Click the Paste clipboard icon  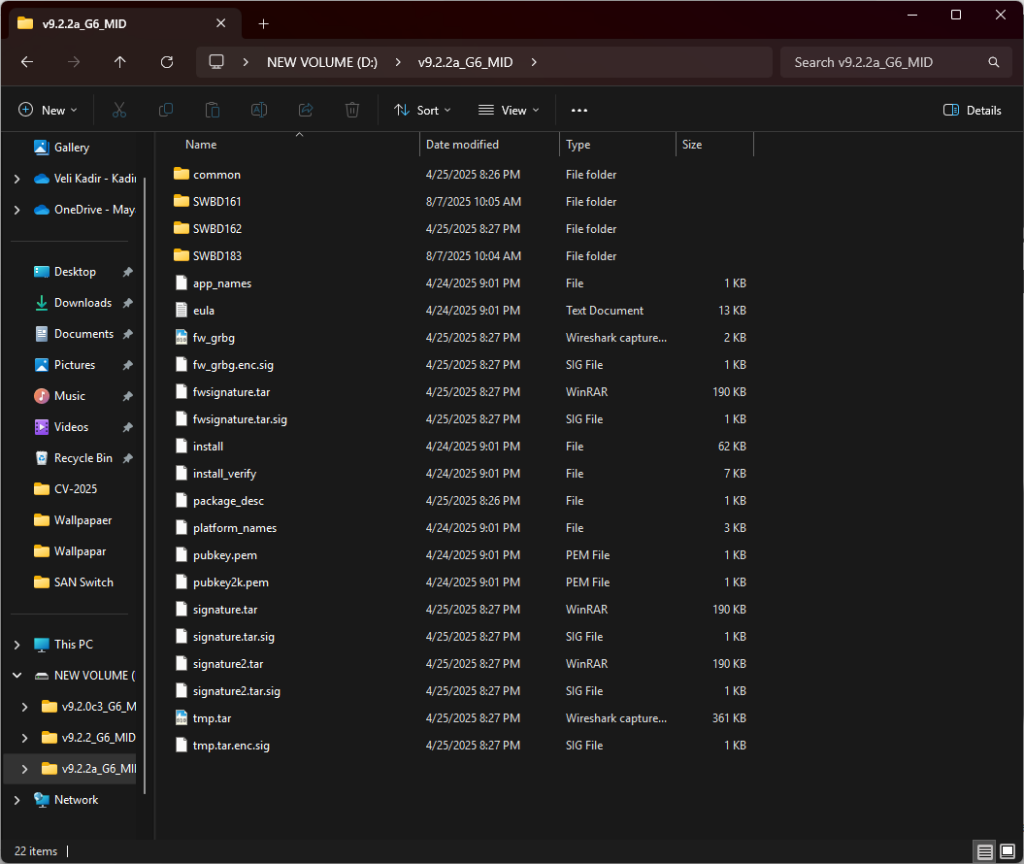tap(212, 110)
